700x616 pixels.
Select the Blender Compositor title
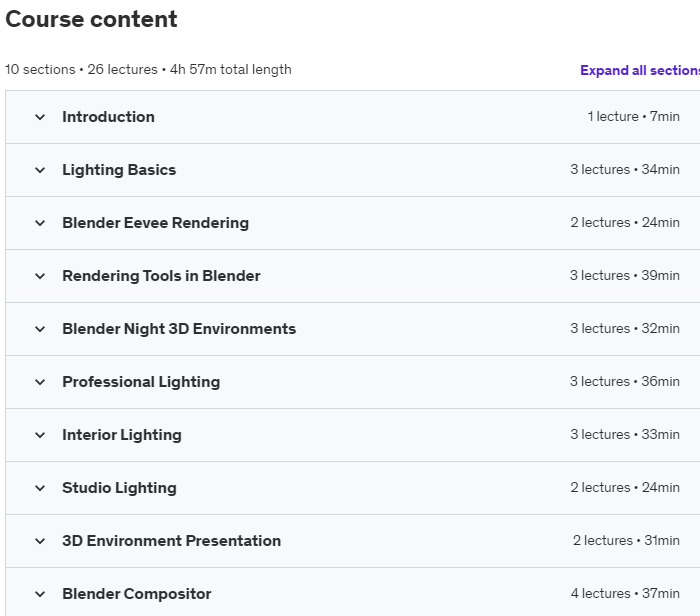[137, 594]
